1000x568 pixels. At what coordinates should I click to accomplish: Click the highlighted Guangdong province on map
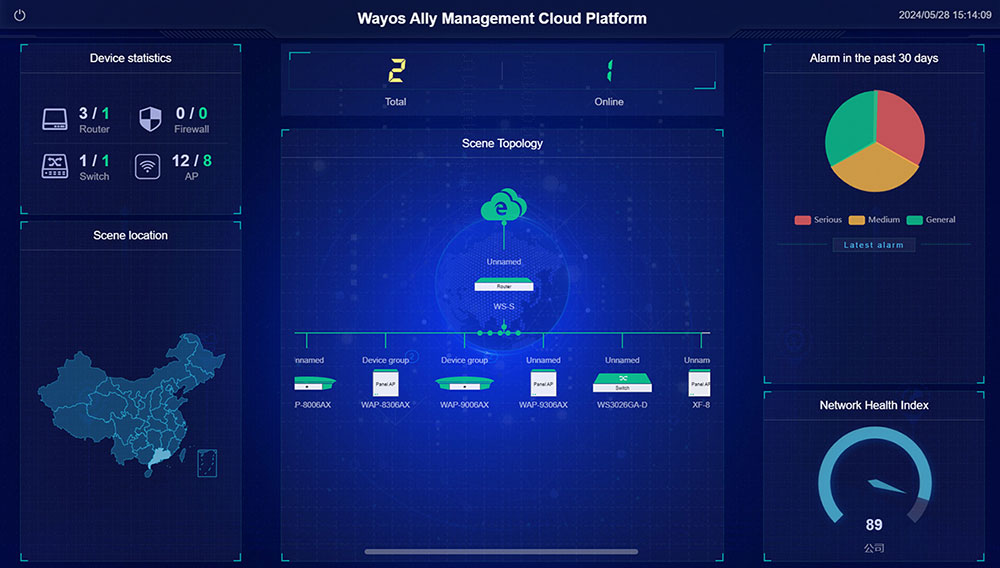point(158,458)
